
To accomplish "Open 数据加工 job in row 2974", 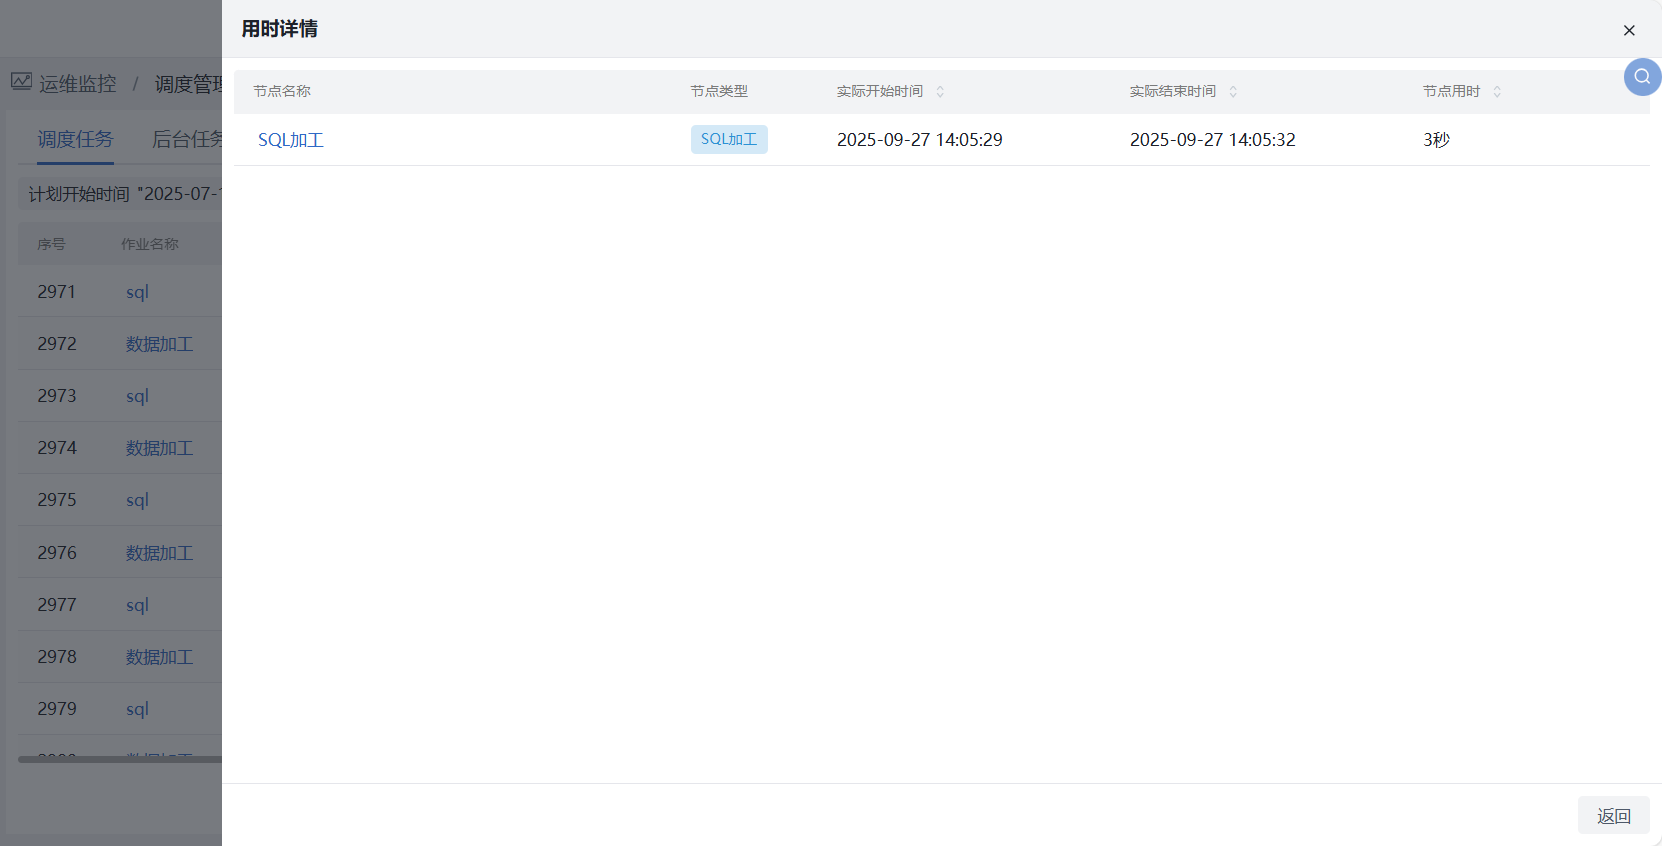I will [159, 448].
